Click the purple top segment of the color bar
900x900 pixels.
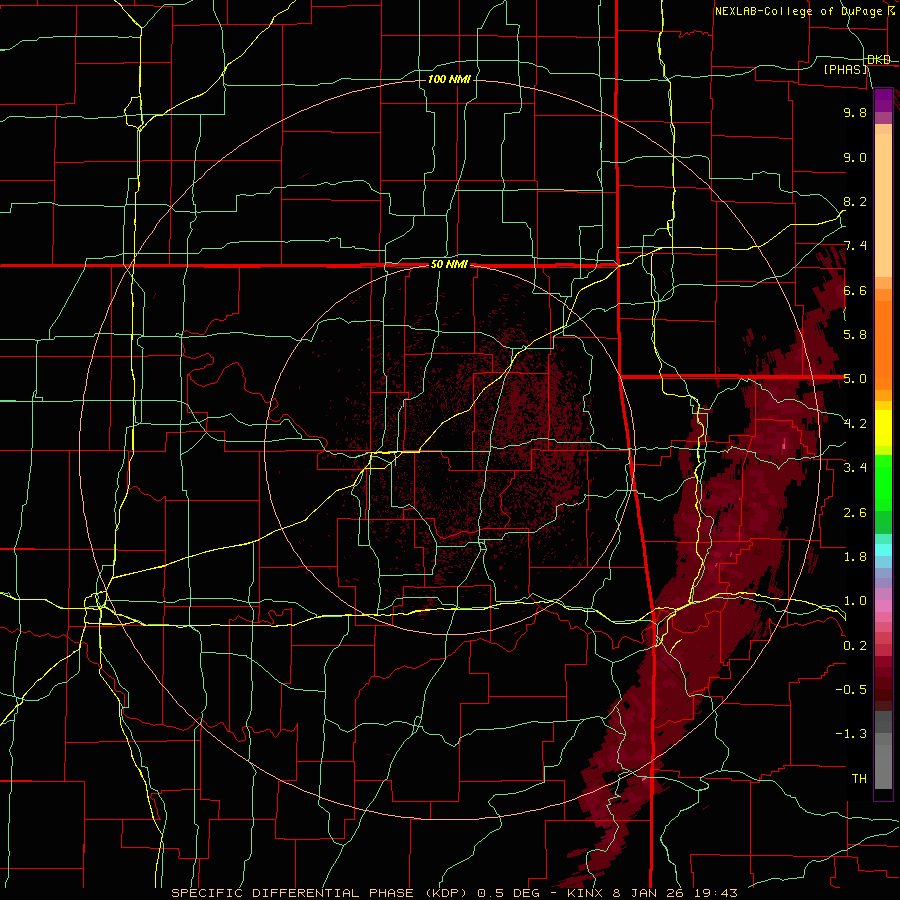883,100
